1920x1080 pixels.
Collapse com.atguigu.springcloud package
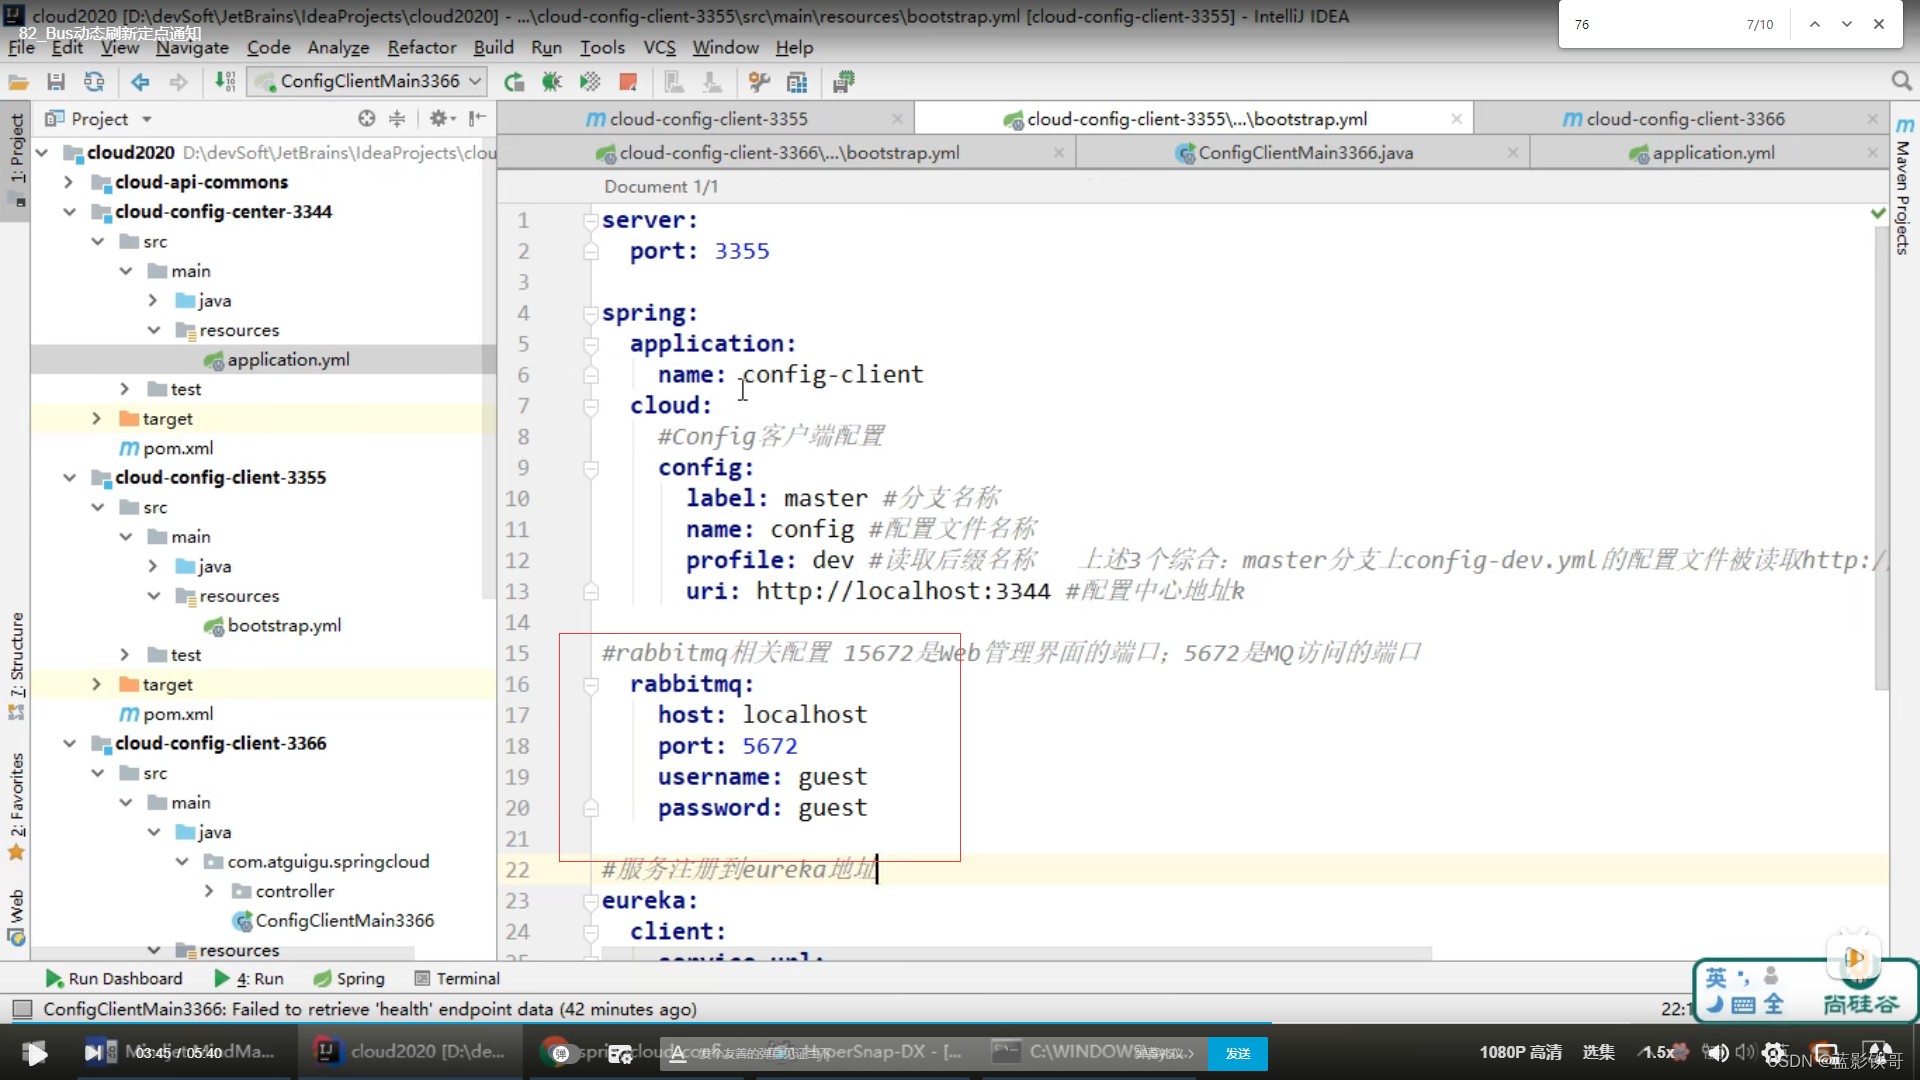pos(182,862)
